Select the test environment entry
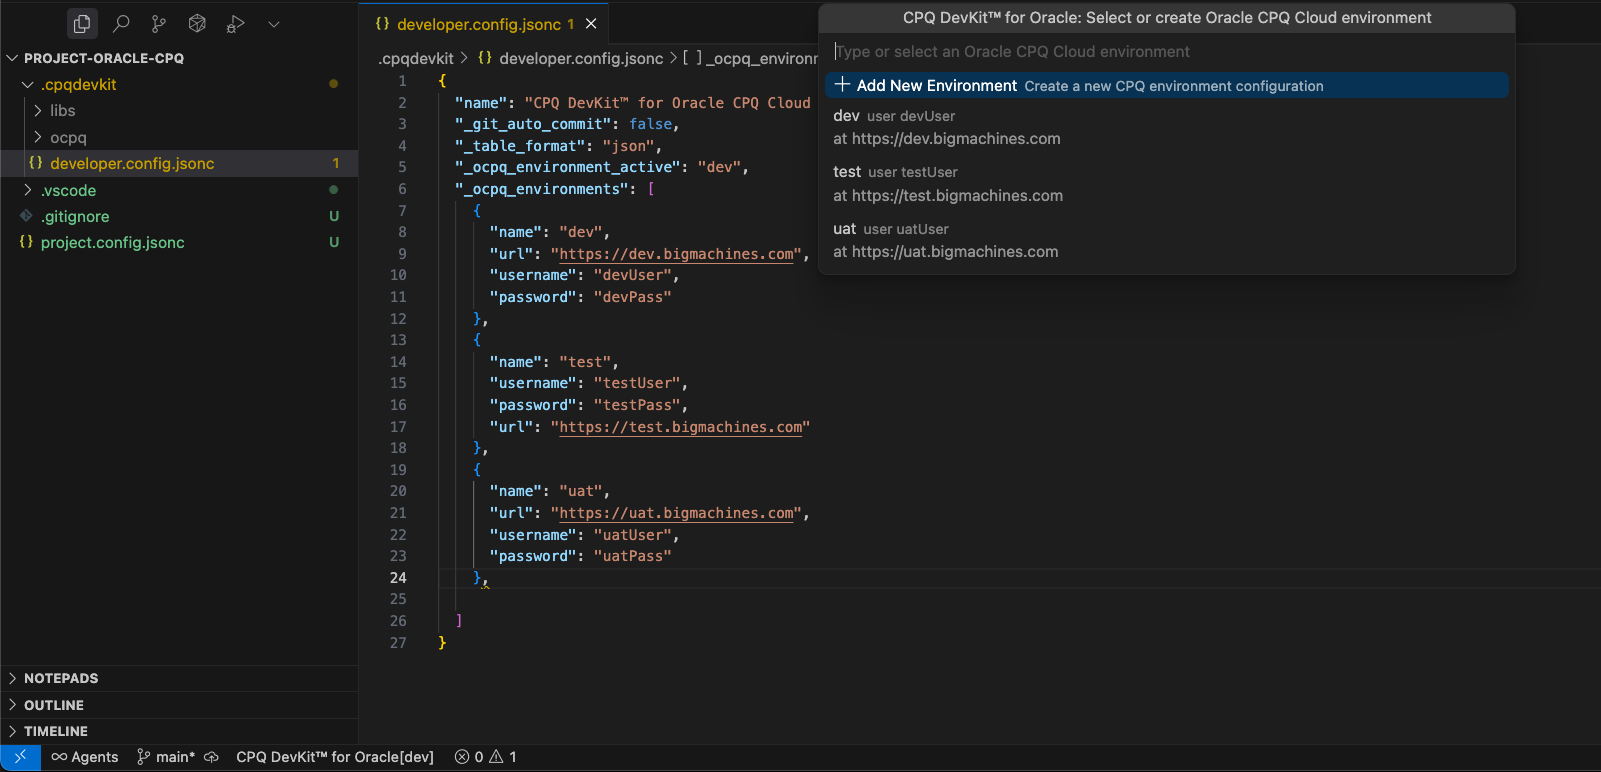Image resolution: width=1601 pixels, height=772 pixels. 1167,184
